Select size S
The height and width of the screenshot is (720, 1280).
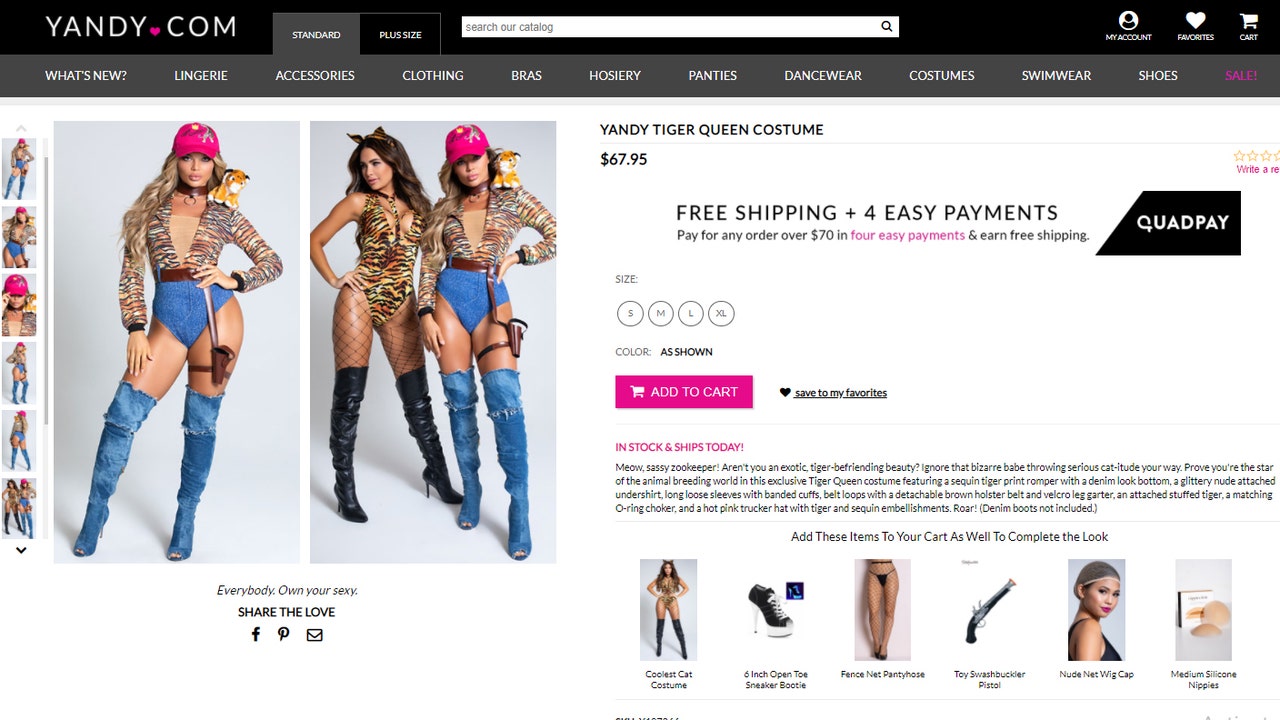click(630, 313)
